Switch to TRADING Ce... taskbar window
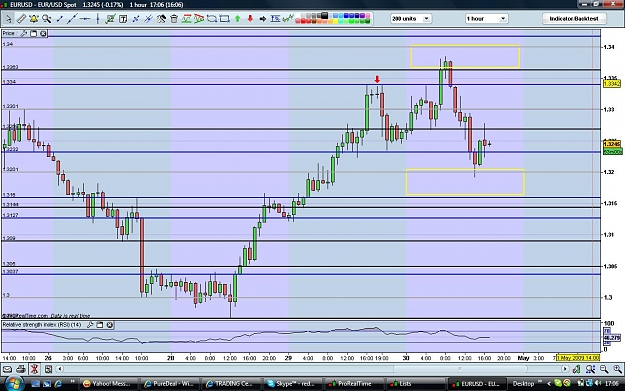 coord(230,383)
